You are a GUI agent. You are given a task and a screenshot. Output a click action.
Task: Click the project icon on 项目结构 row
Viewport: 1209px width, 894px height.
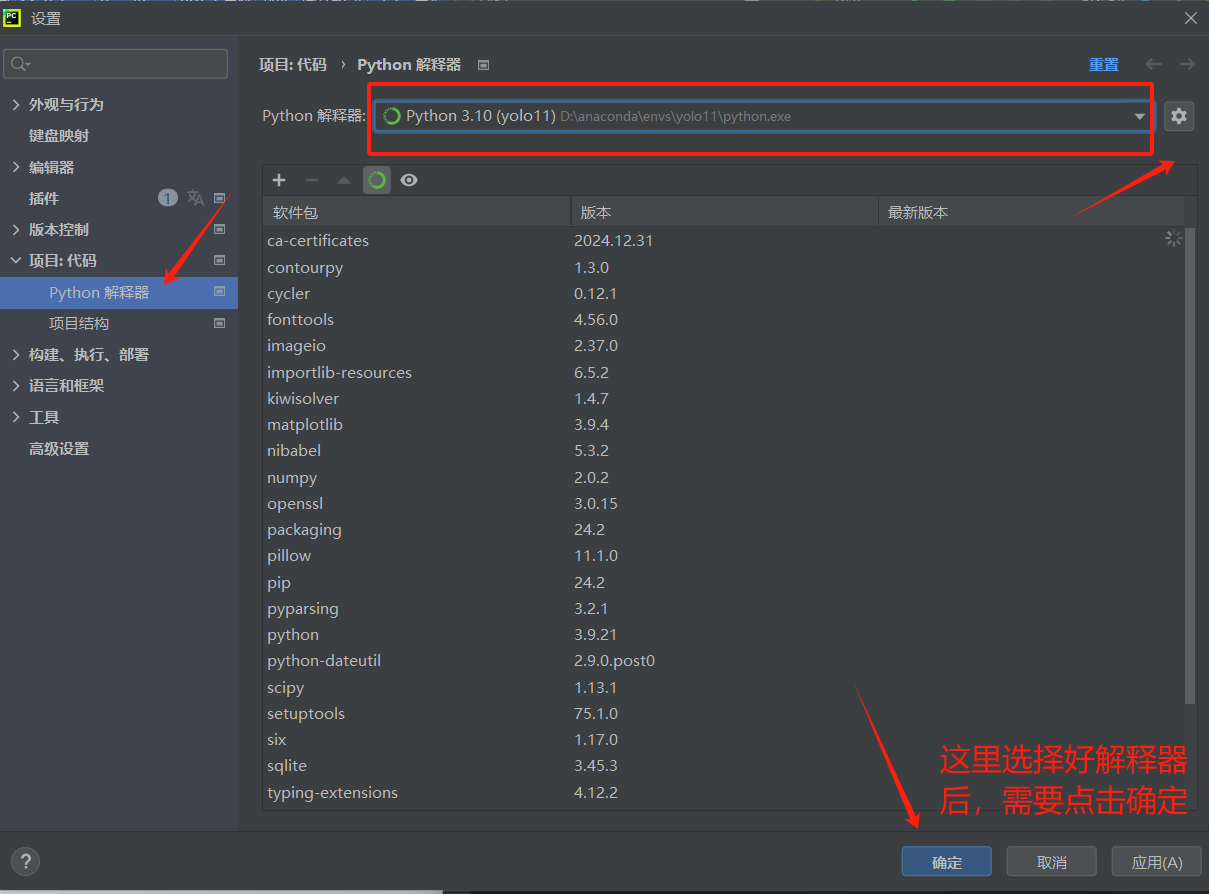[x=219, y=323]
